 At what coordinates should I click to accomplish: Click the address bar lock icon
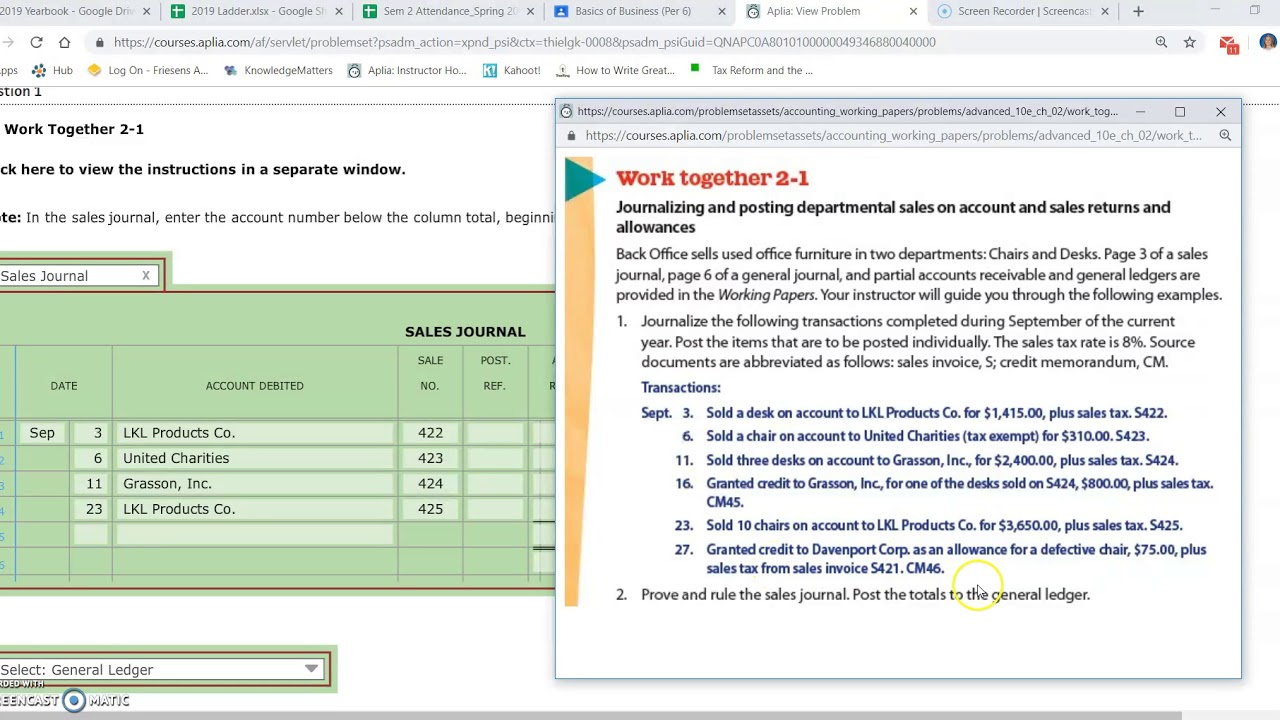tap(99, 42)
